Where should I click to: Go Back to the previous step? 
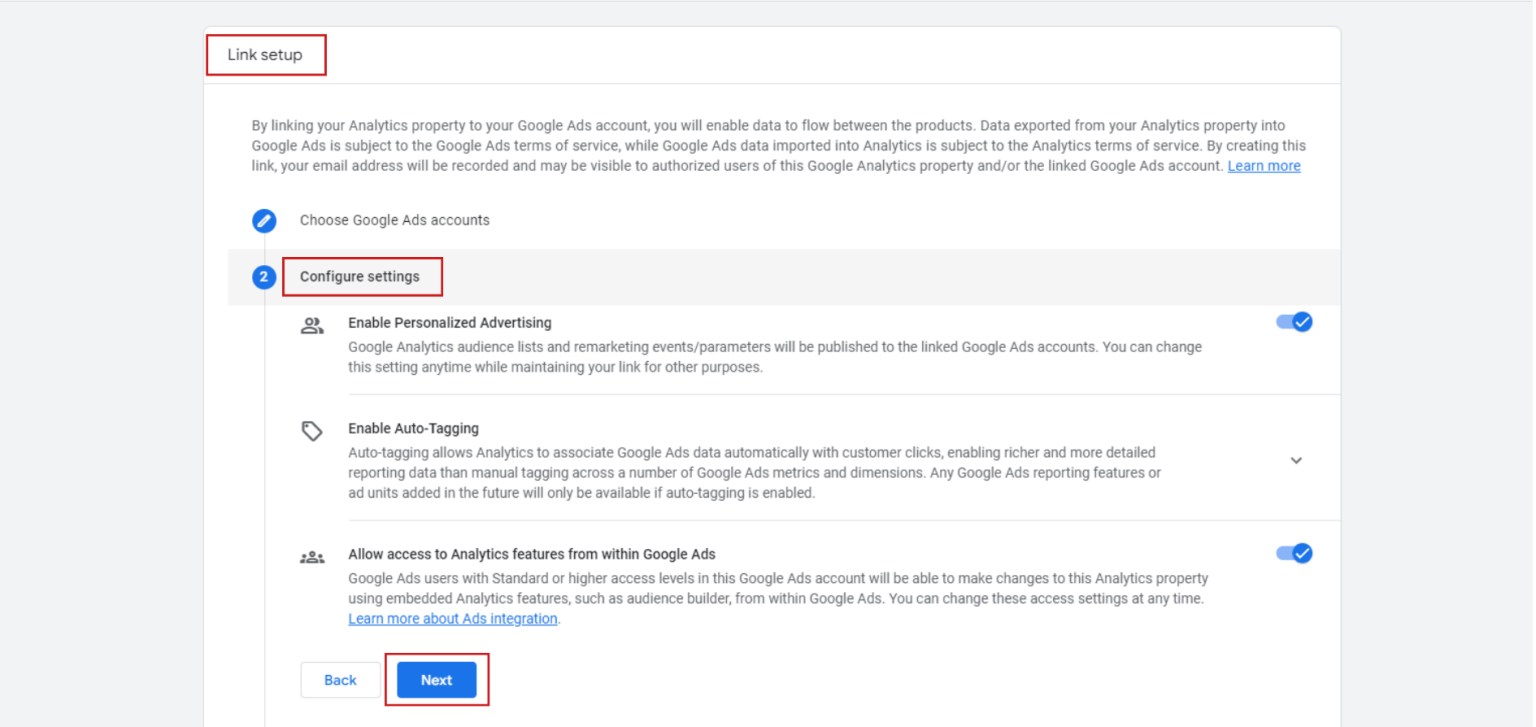[x=340, y=680]
